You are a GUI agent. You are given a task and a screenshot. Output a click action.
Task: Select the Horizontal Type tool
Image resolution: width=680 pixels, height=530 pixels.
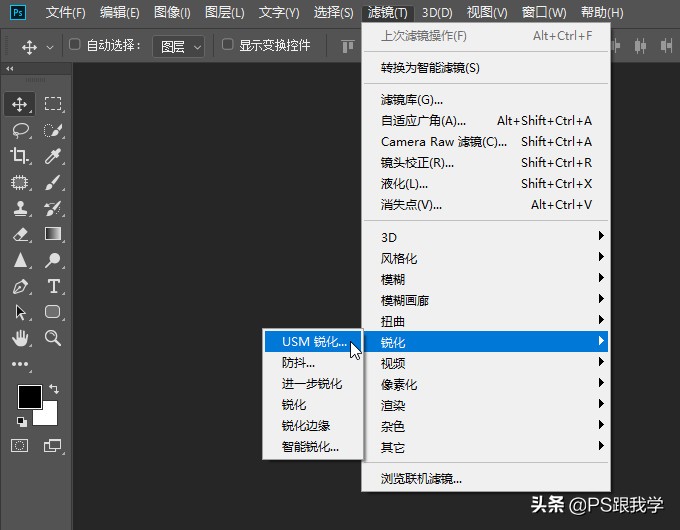53,286
